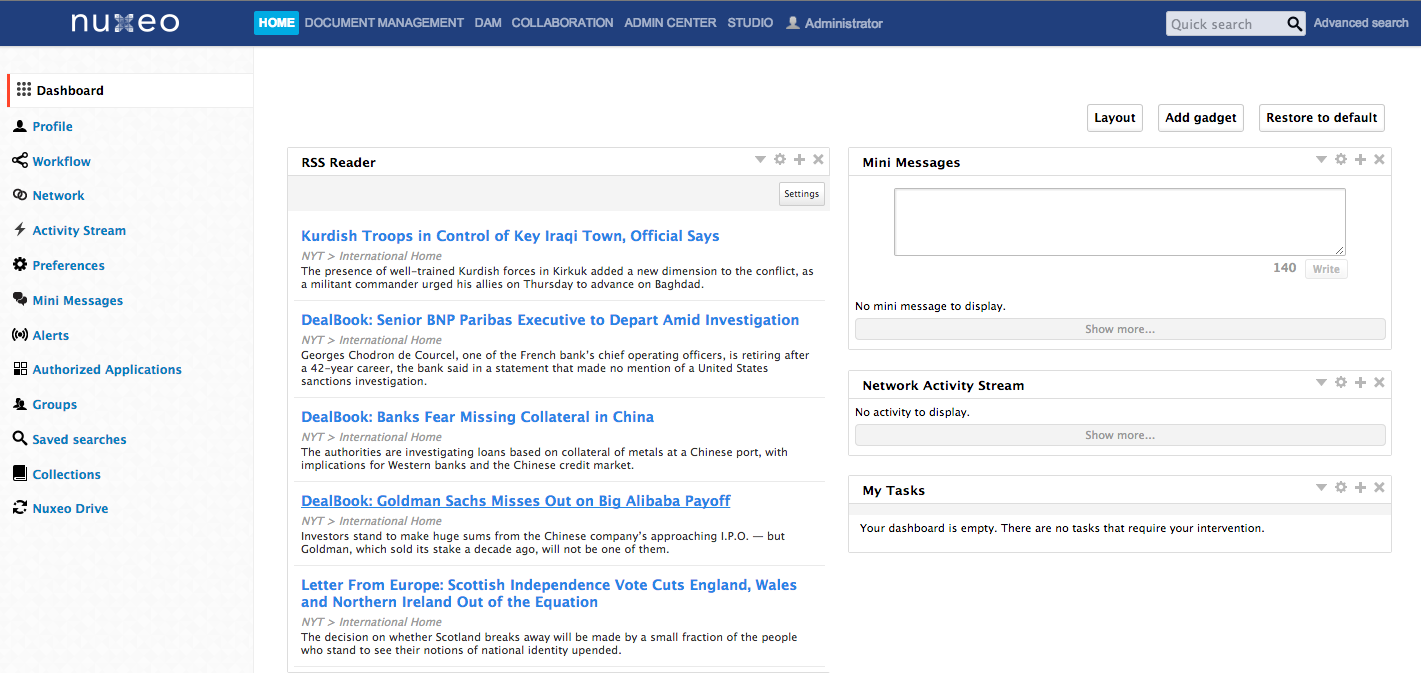Click the Collections book icon
The width and height of the screenshot is (1421, 673).
point(20,474)
